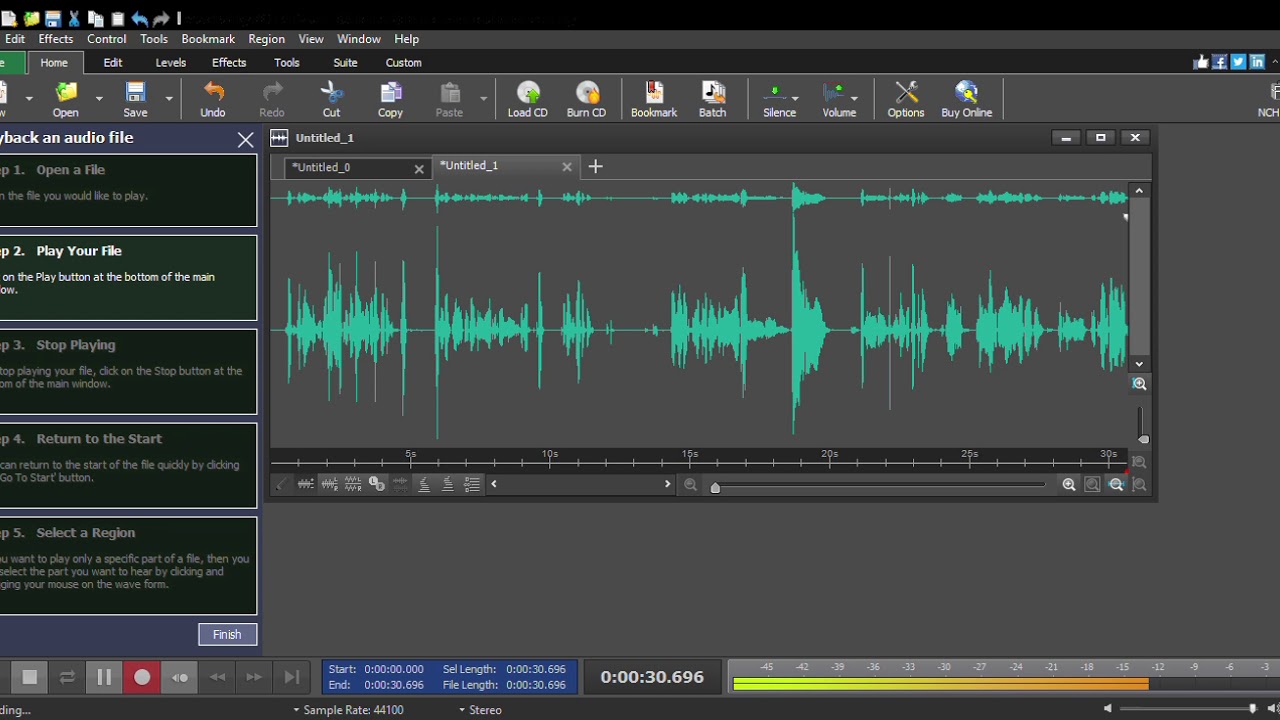Viewport: 1280px width, 720px height.
Task: Switch to the Levels ribbon tab
Action: pyautogui.click(x=171, y=62)
